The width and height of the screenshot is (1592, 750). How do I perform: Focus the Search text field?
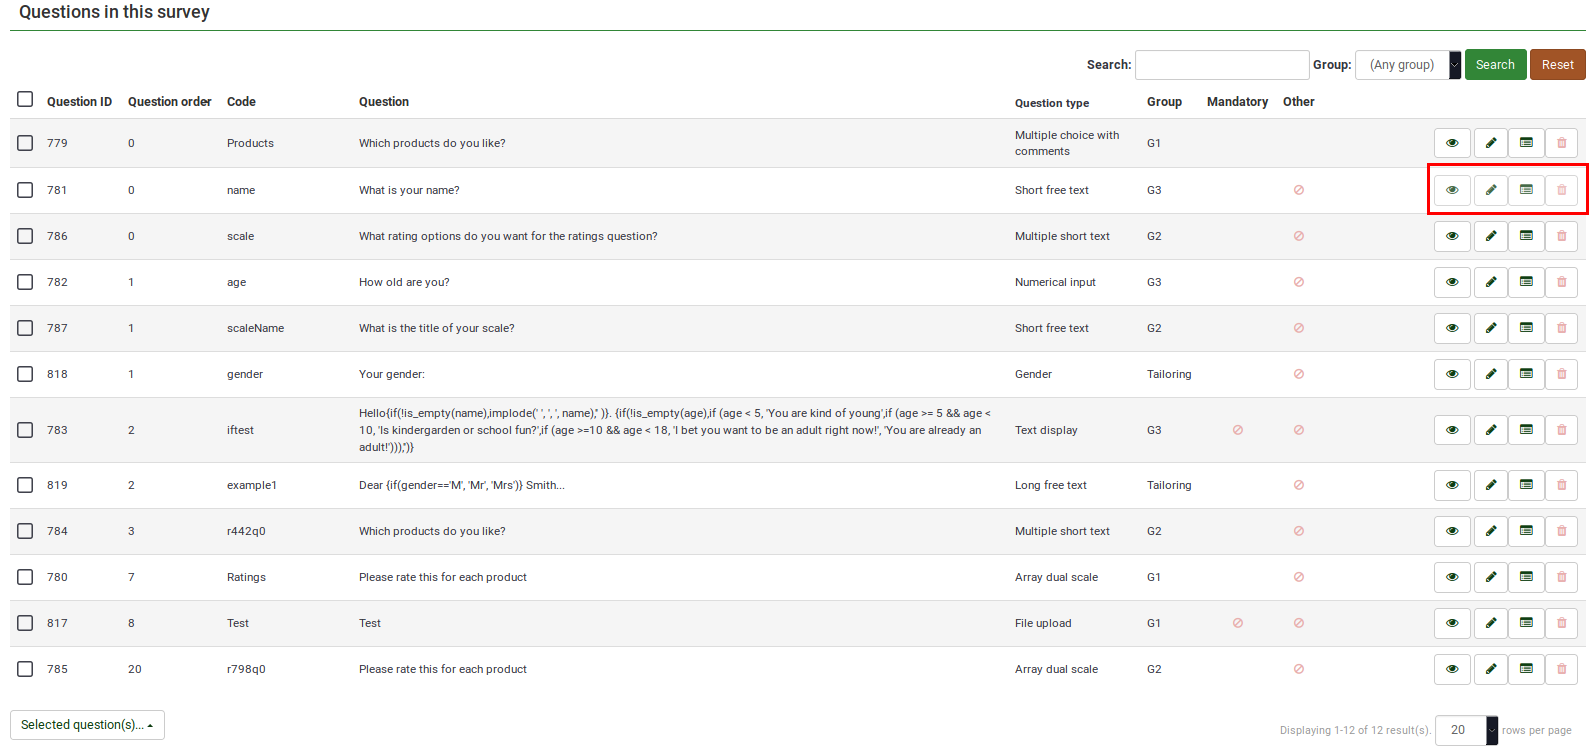[1222, 65]
